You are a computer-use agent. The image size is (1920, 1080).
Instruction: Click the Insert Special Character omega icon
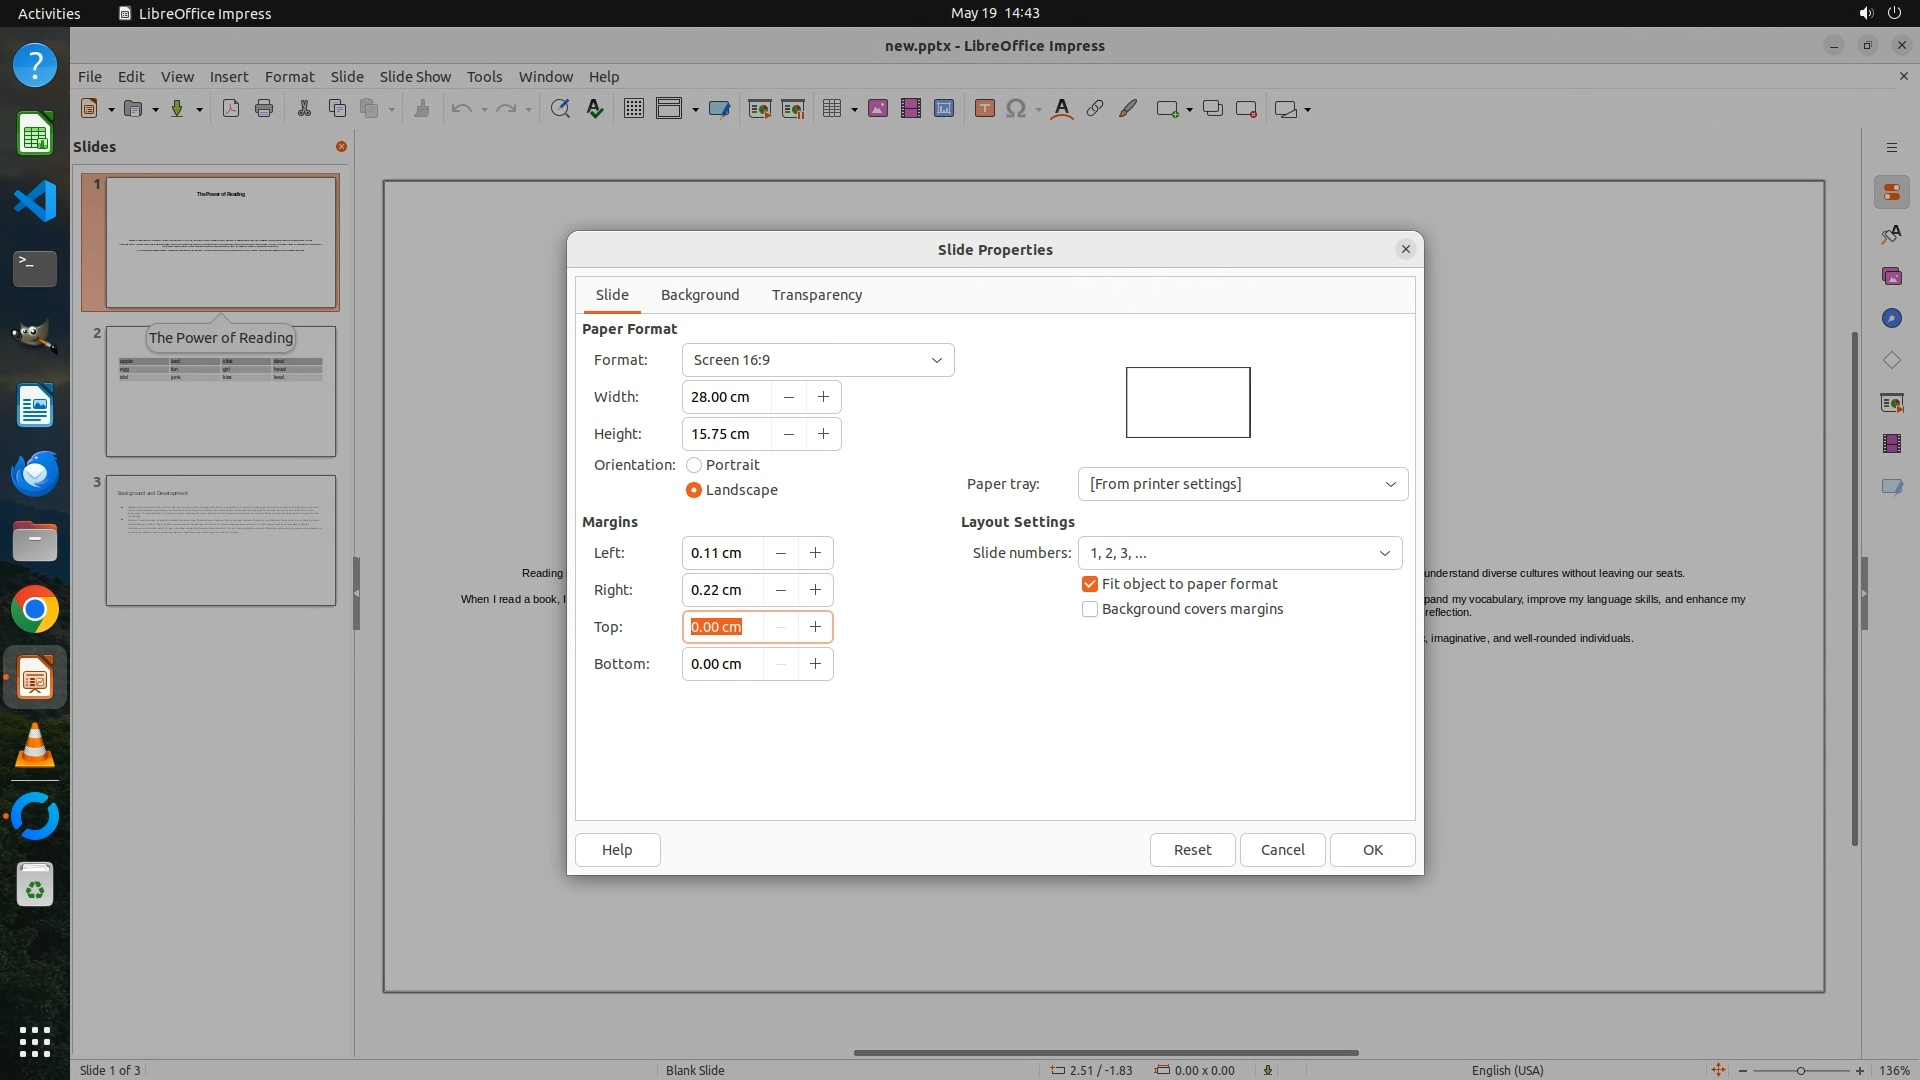1016,109
